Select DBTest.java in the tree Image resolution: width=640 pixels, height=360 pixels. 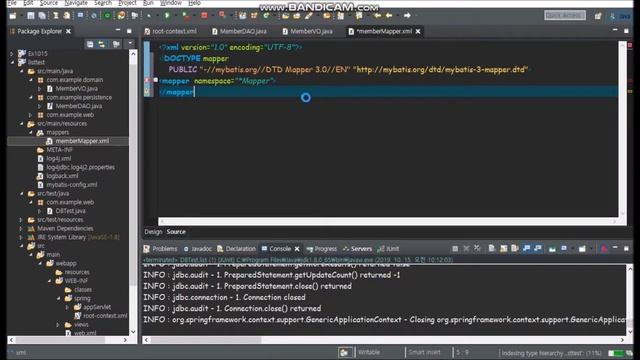coord(70,211)
